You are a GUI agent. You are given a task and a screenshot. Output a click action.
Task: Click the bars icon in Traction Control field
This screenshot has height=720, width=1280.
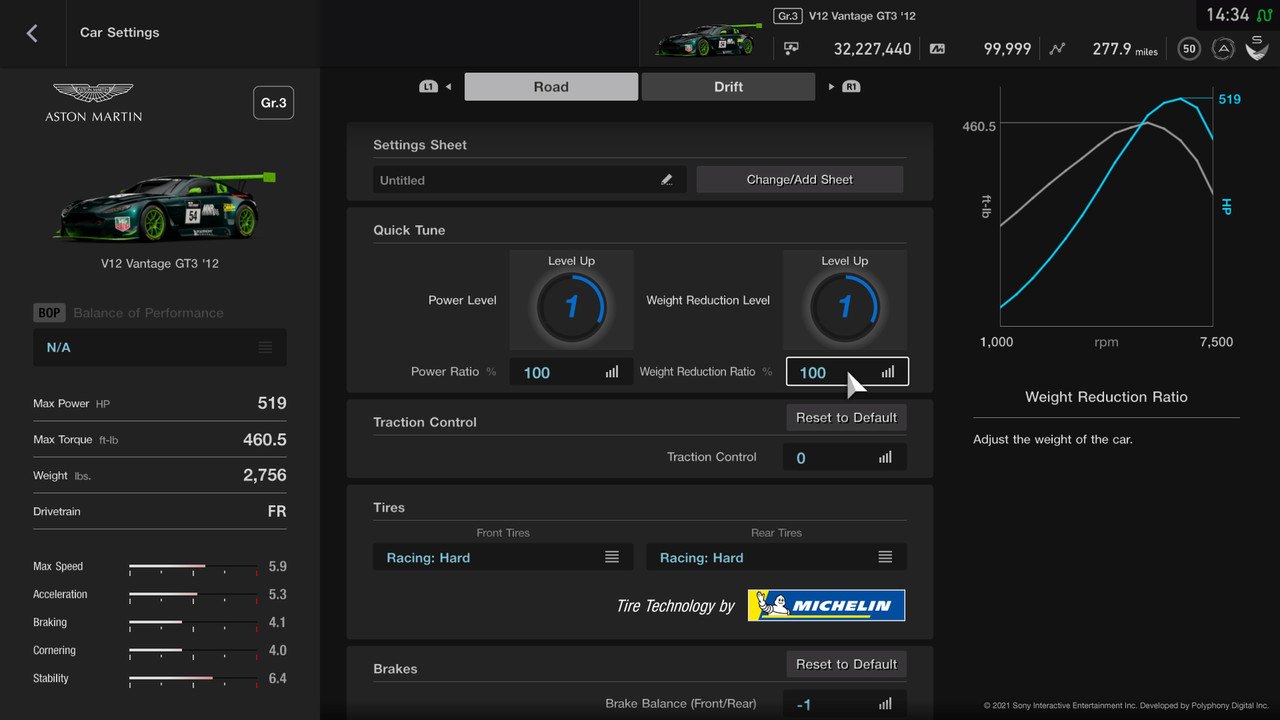pos(885,457)
